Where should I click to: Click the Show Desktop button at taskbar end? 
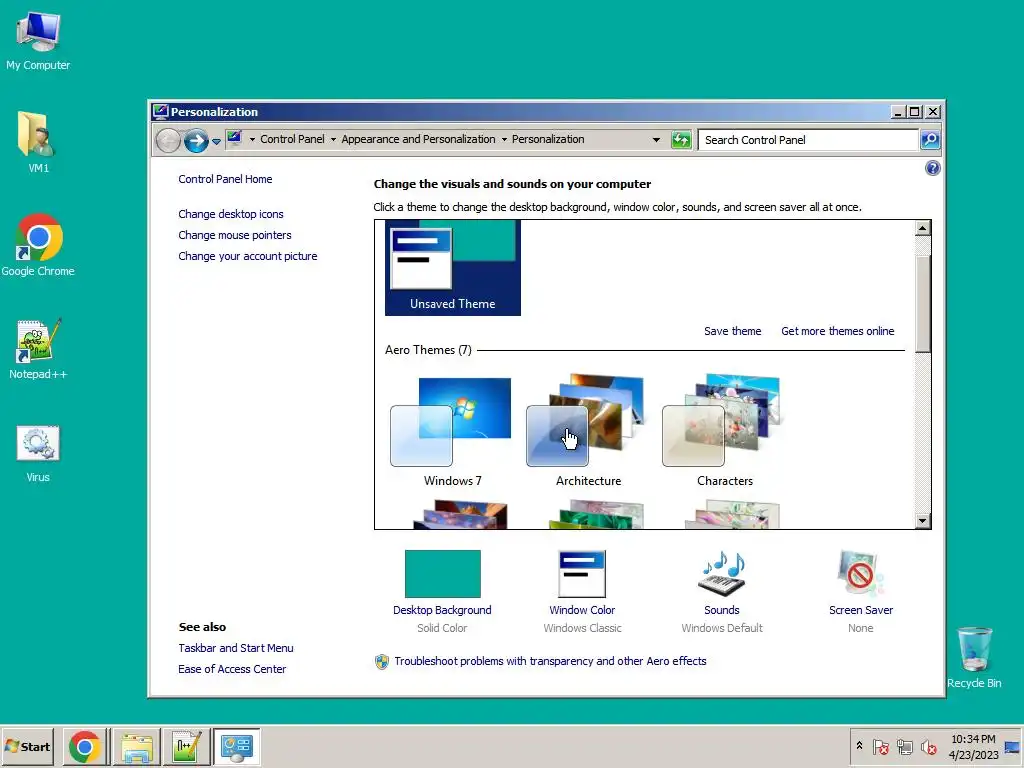pos(1013,746)
